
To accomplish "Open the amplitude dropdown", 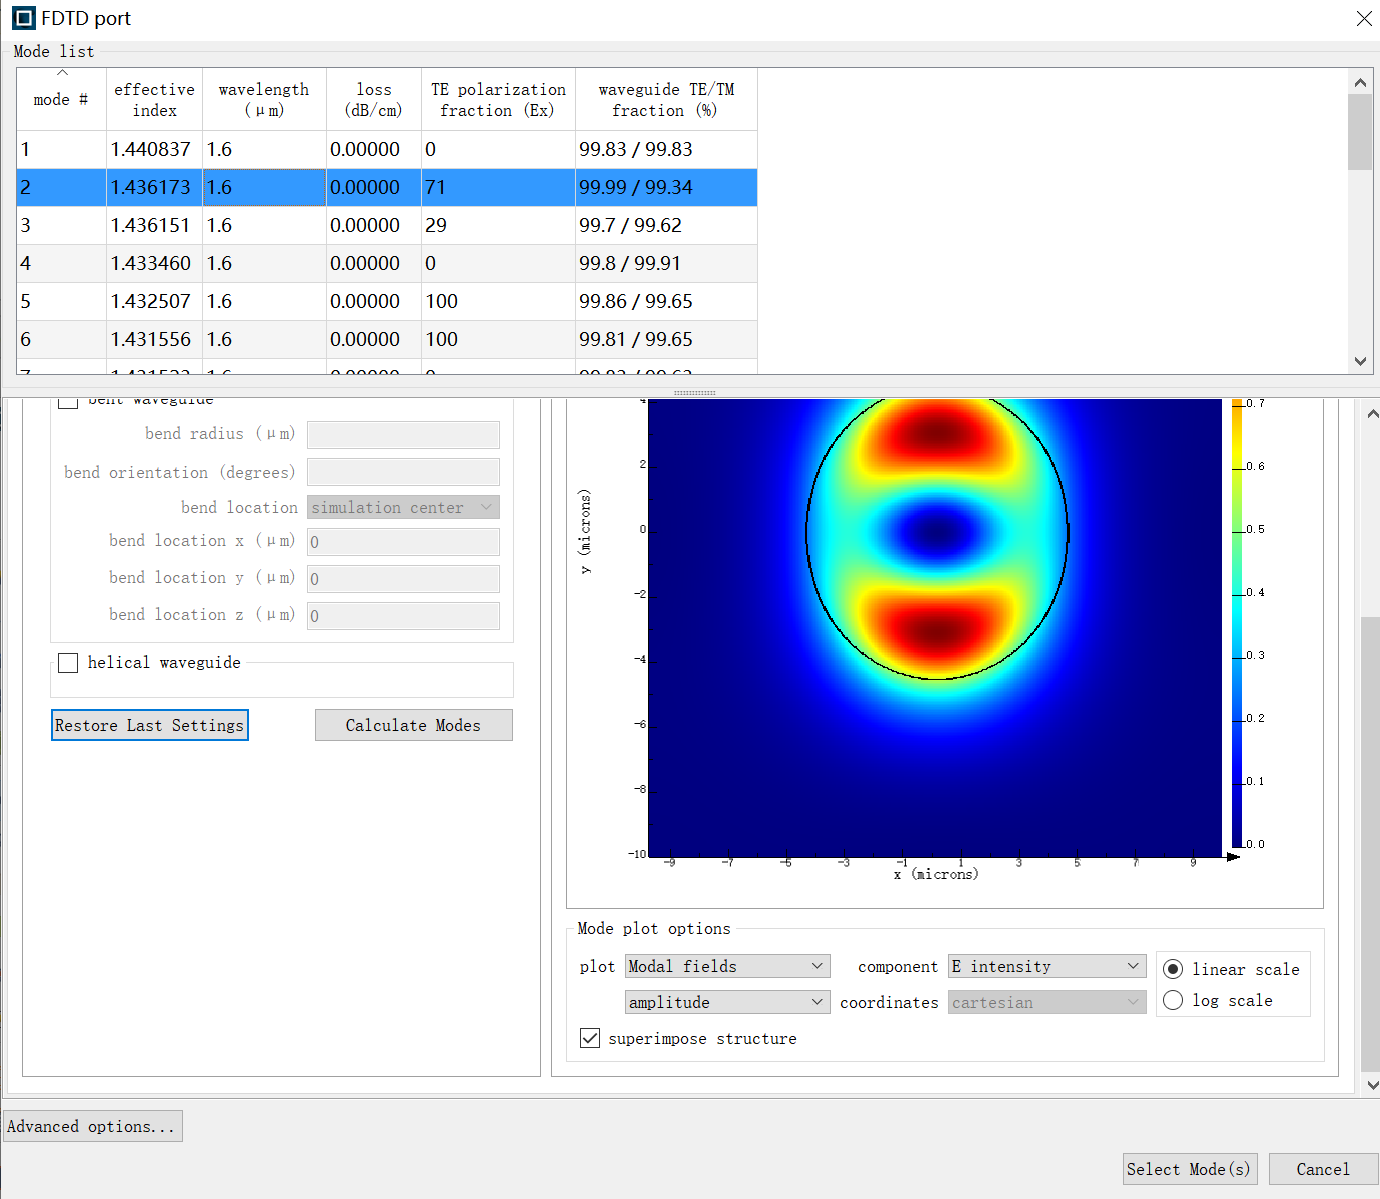I will click(727, 1002).
